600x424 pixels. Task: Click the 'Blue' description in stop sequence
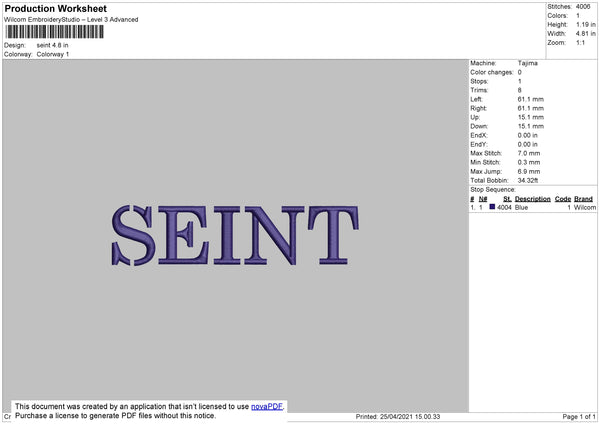point(521,207)
